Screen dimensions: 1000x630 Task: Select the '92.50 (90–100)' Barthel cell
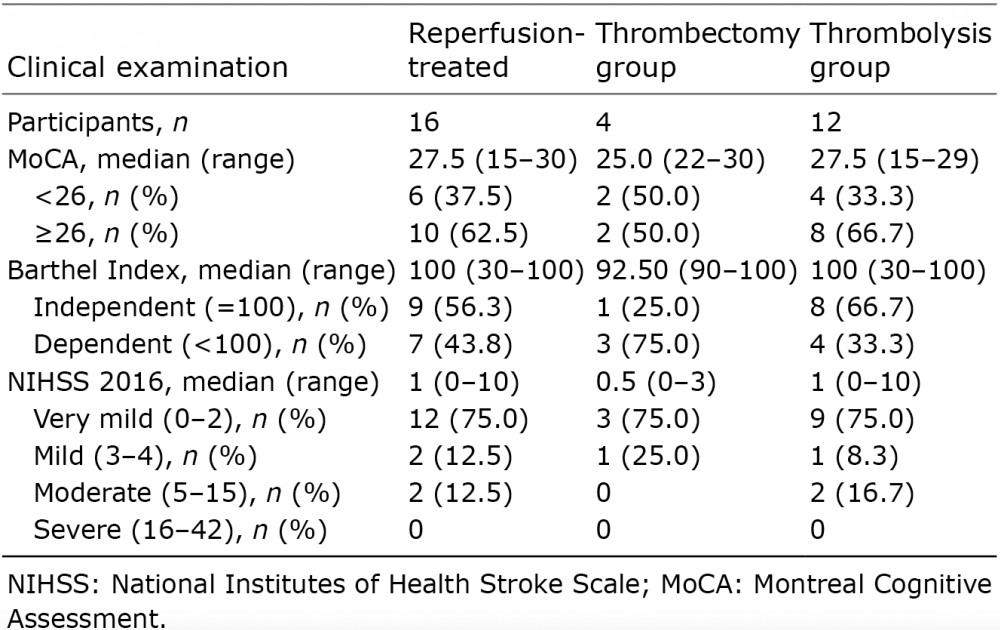tap(696, 271)
